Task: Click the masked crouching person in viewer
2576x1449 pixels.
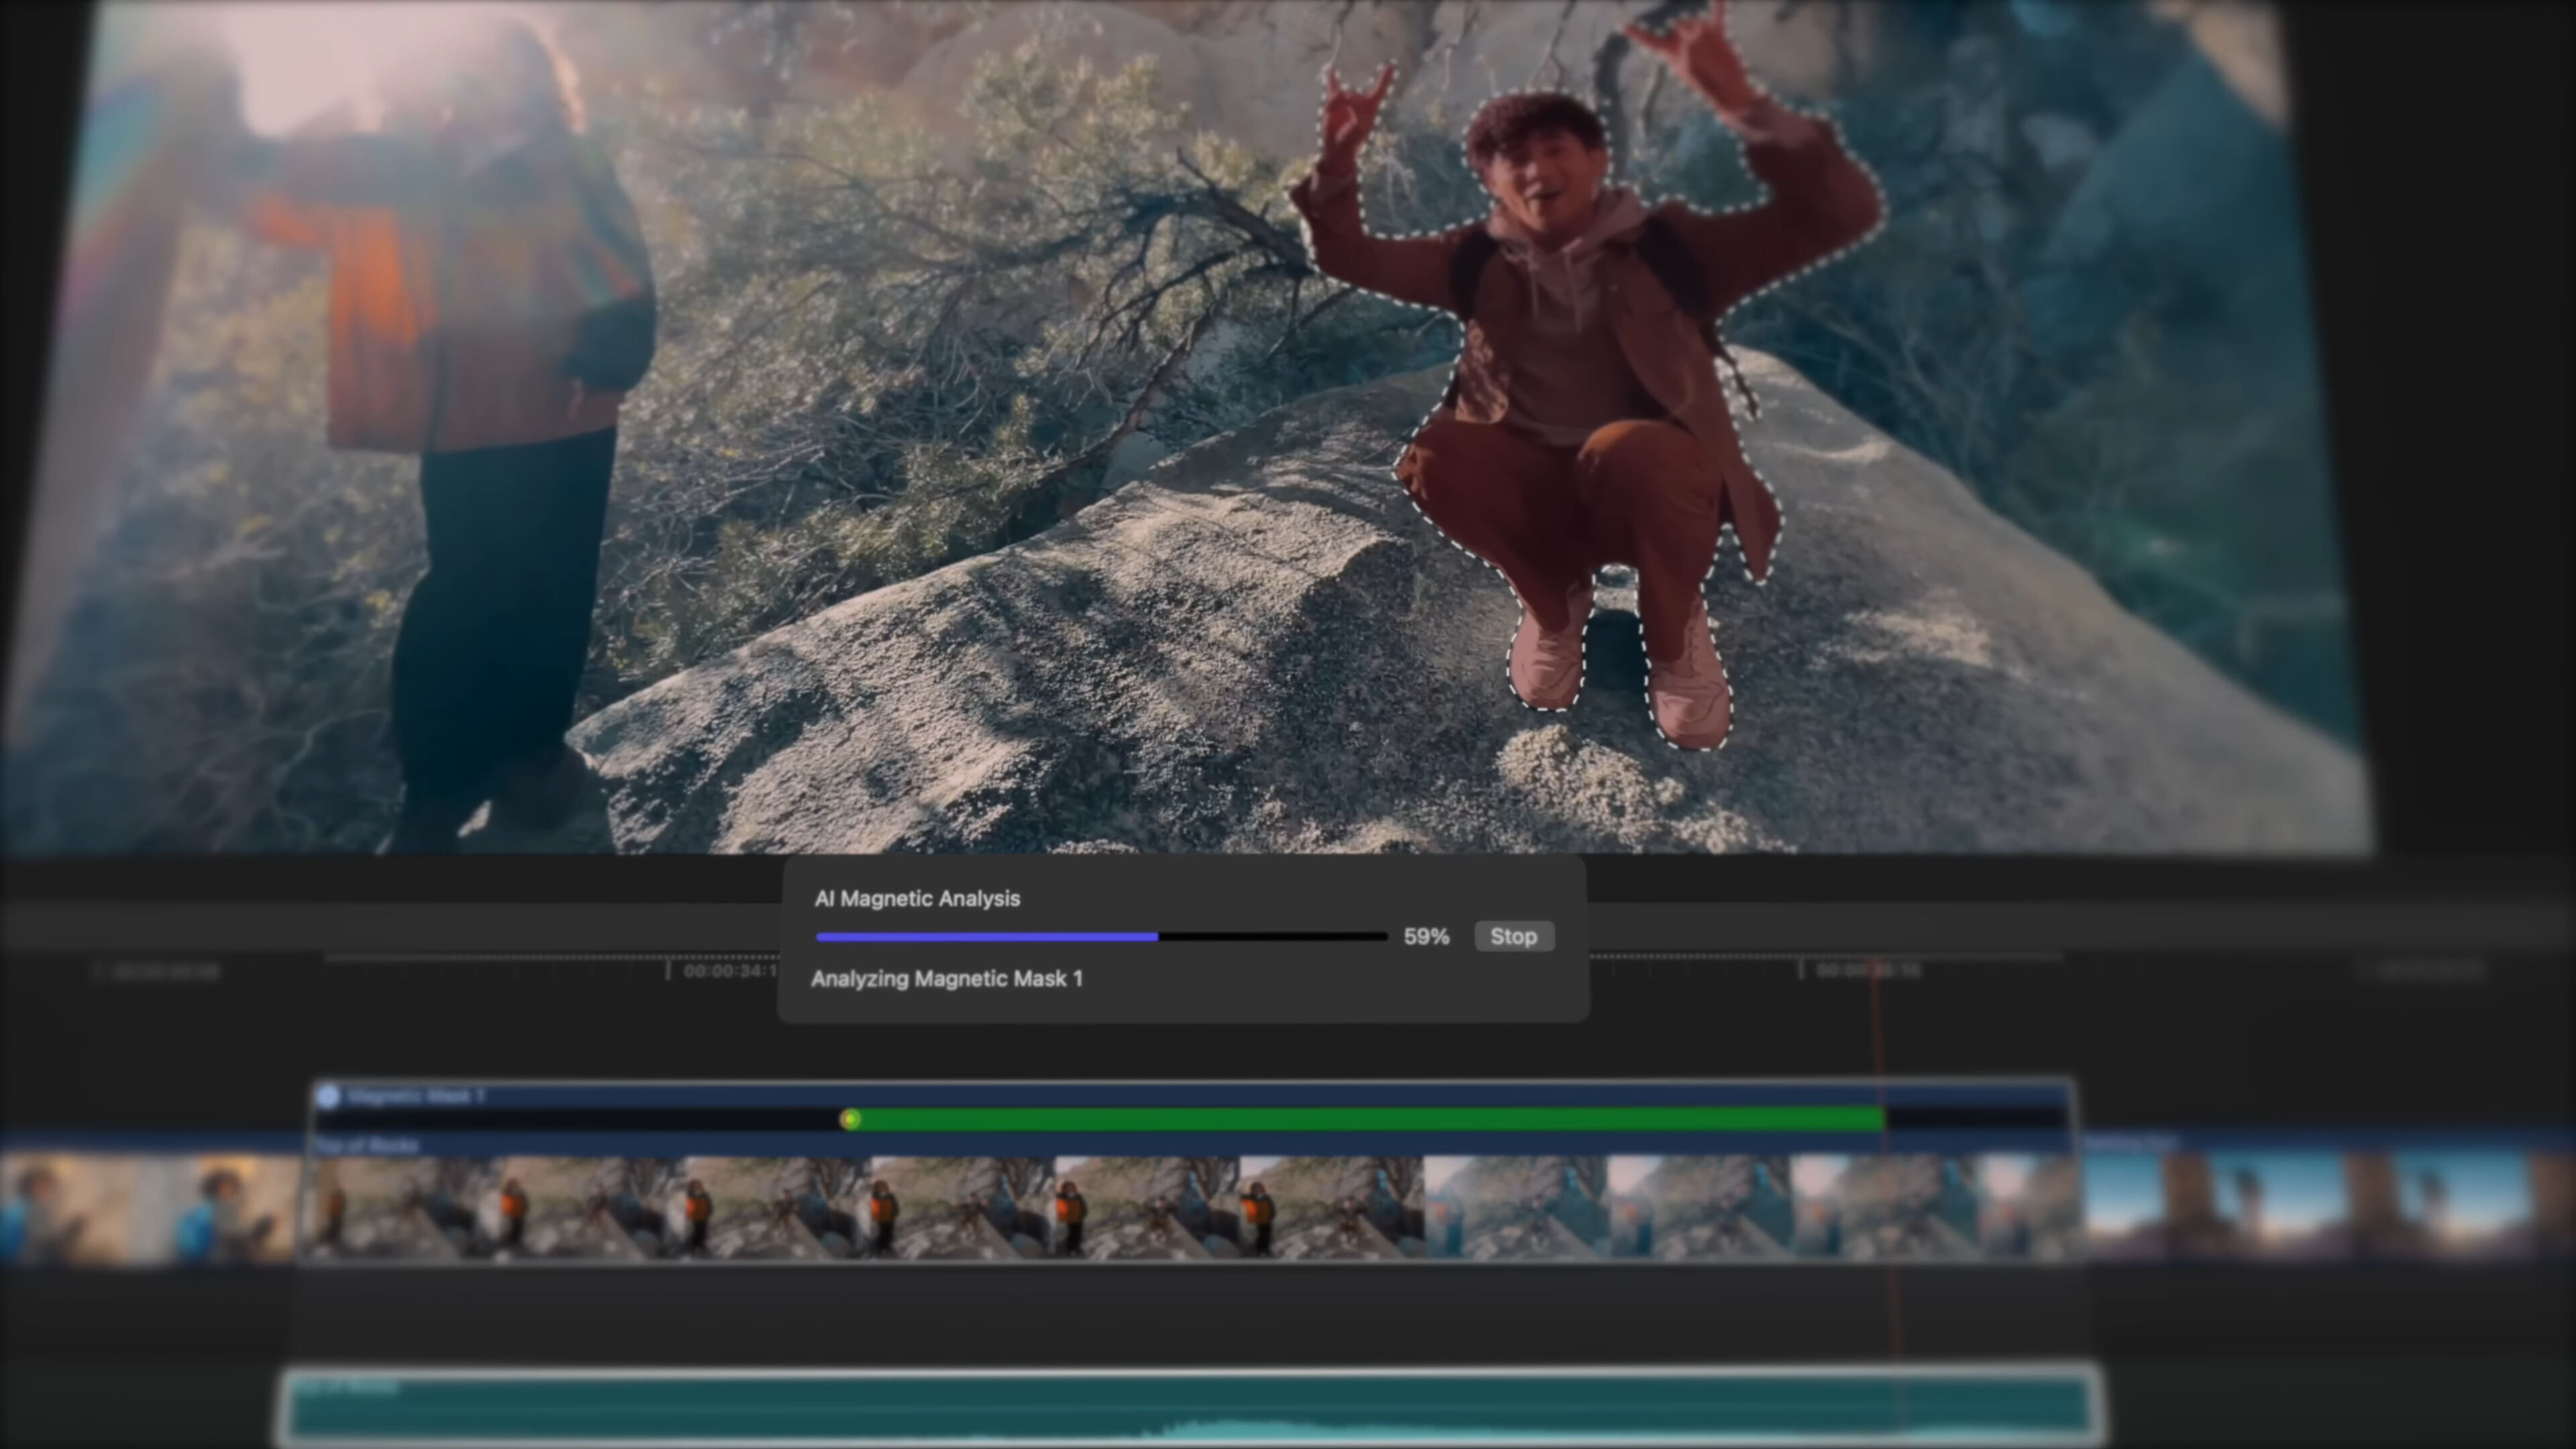Action: tap(1590, 400)
